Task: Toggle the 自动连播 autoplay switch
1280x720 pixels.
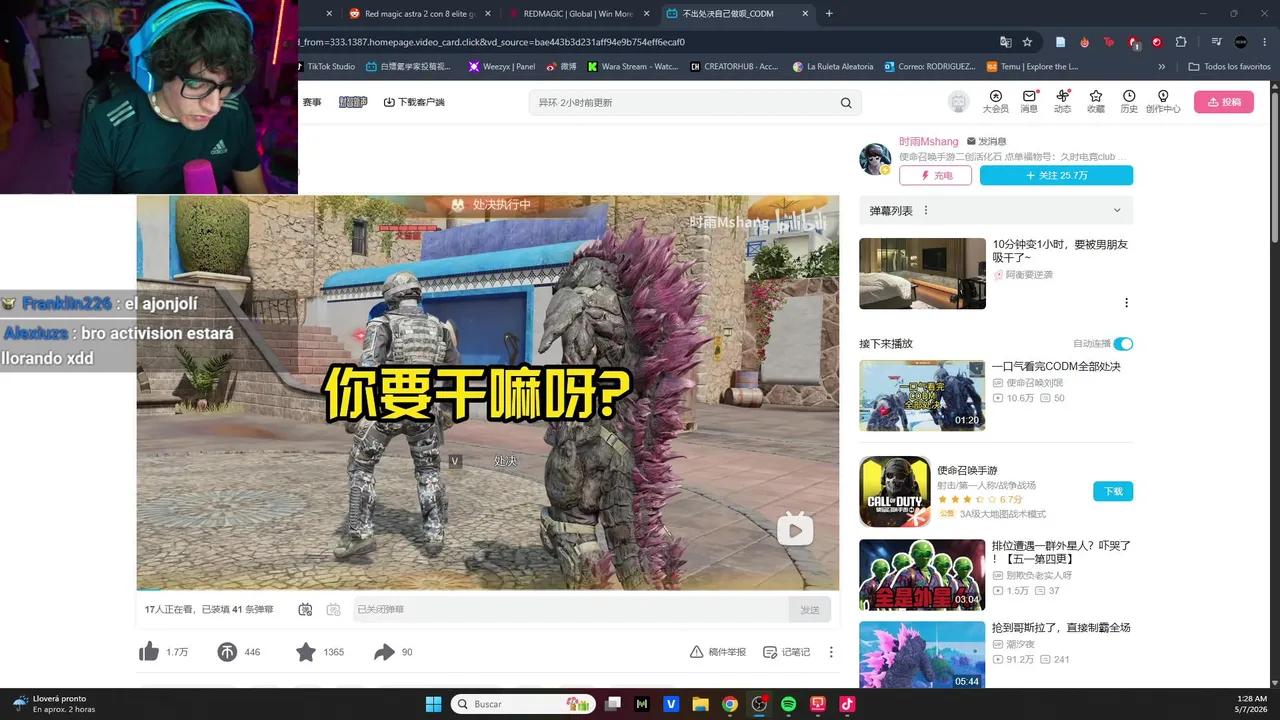Action: pyautogui.click(x=1123, y=344)
